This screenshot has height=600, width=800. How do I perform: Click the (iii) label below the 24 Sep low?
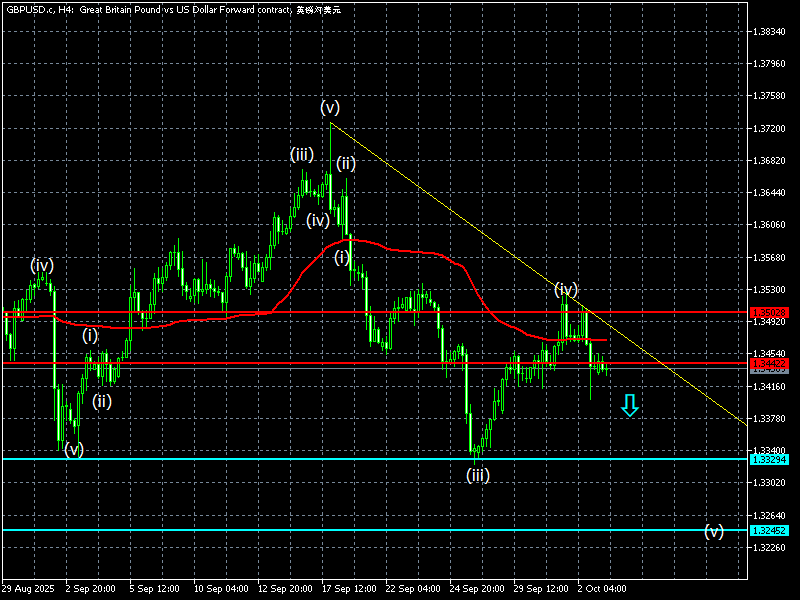click(478, 476)
